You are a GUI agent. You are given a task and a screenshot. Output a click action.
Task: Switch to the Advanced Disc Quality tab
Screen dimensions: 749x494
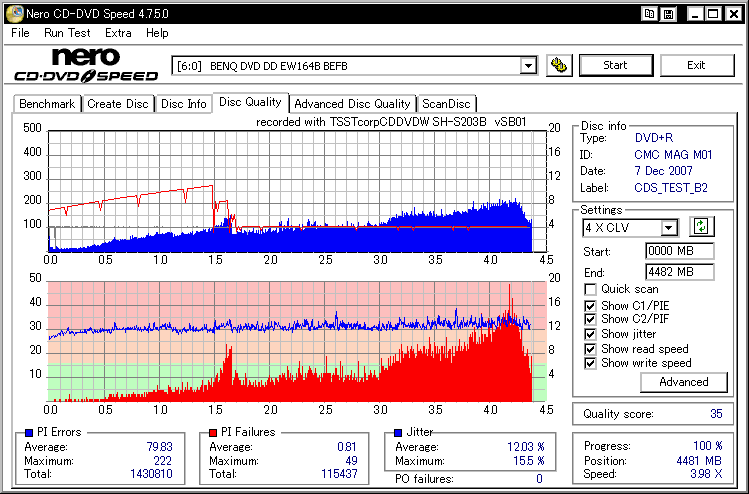tap(352, 103)
